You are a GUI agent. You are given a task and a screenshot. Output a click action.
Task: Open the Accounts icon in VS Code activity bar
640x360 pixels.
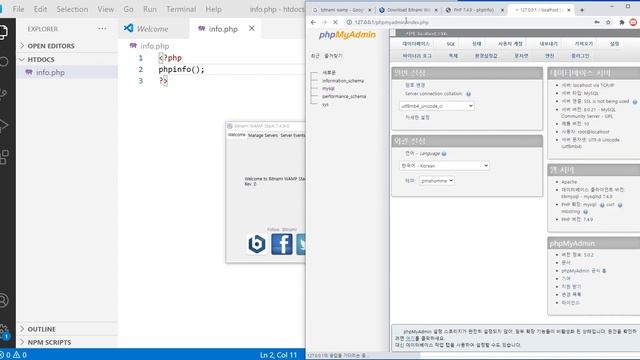[3, 300]
